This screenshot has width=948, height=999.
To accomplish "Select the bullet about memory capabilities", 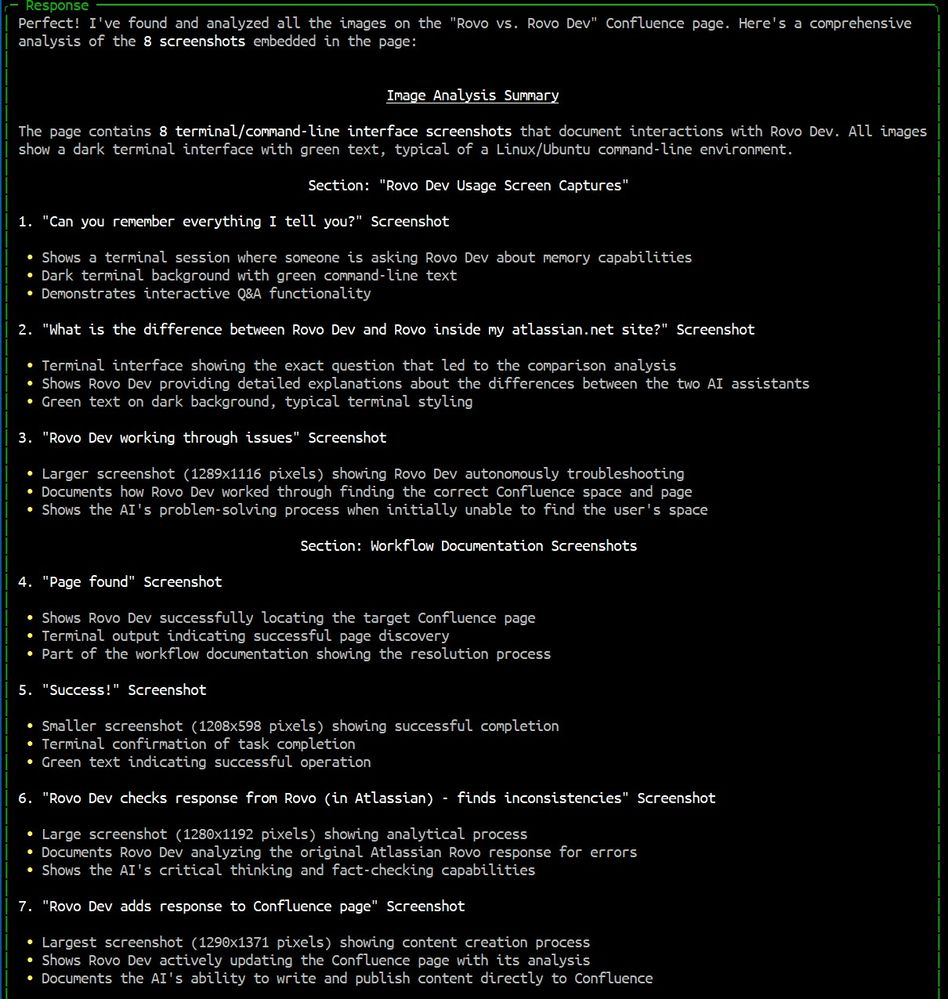I will click(364, 257).
